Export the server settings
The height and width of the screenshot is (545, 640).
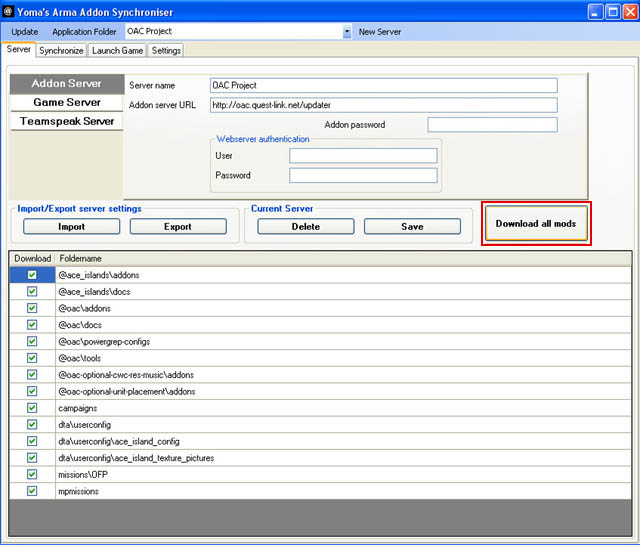tap(178, 226)
